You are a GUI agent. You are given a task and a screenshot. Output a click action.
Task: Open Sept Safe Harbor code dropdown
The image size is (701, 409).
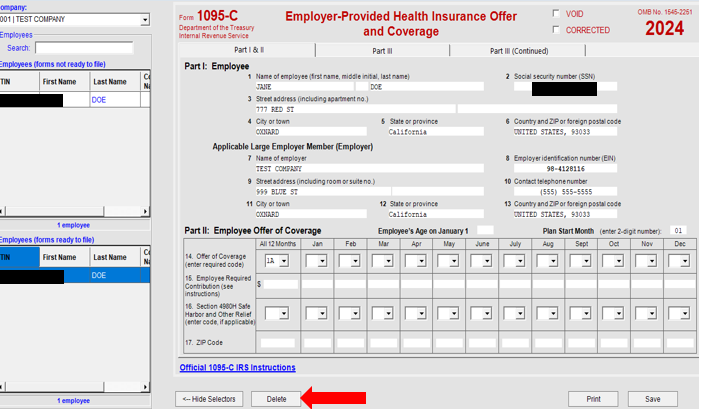pos(586,314)
